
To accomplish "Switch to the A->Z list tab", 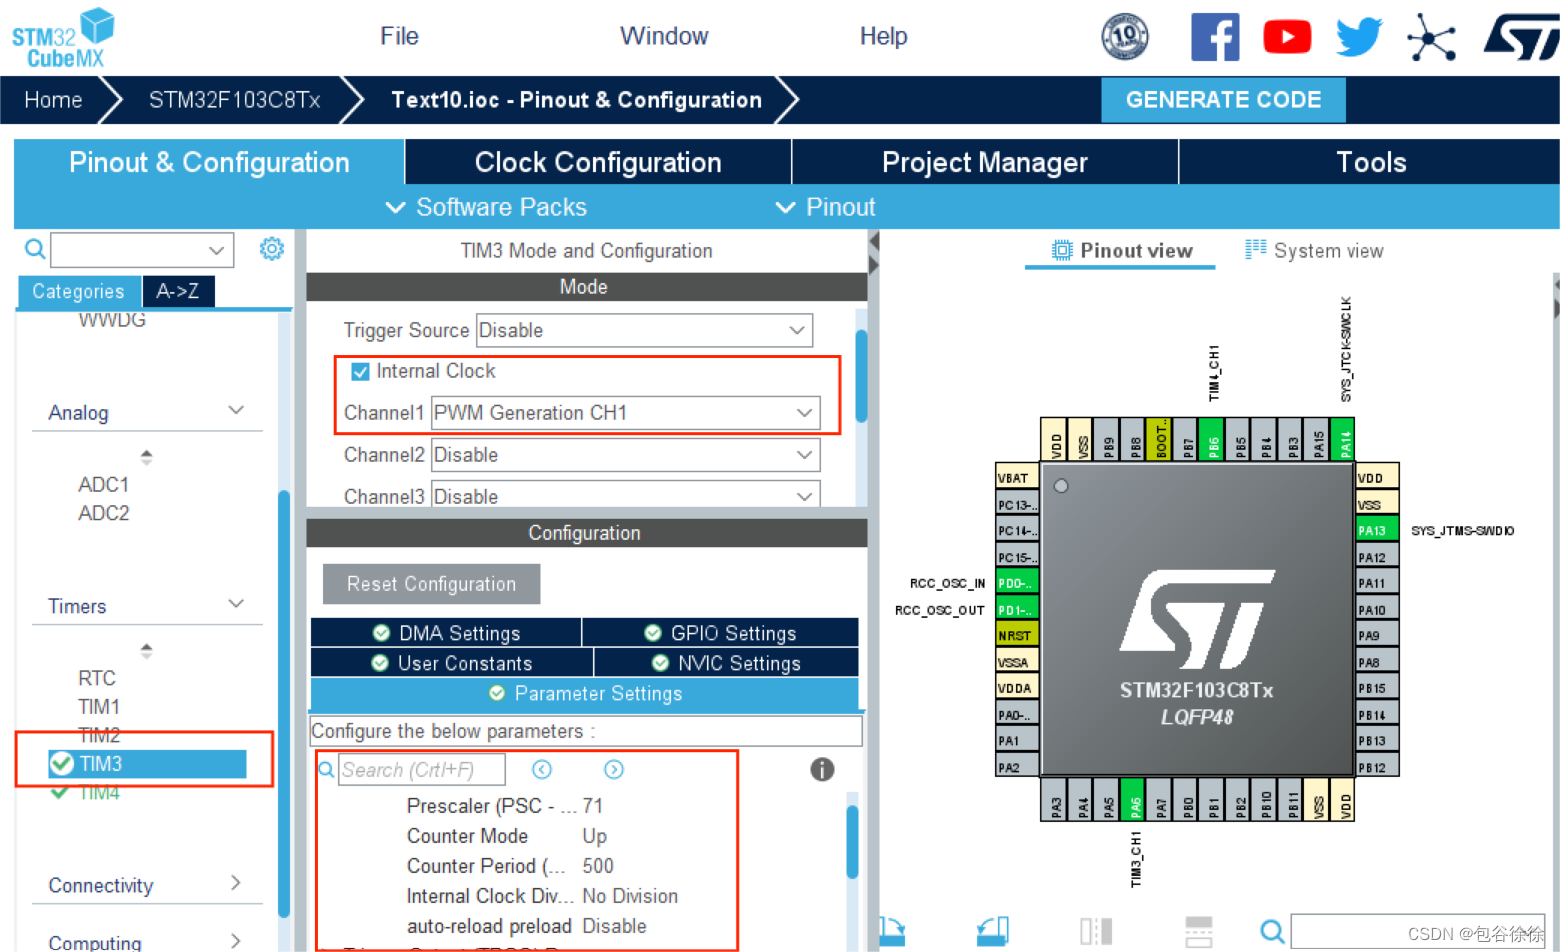I will [x=178, y=291].
